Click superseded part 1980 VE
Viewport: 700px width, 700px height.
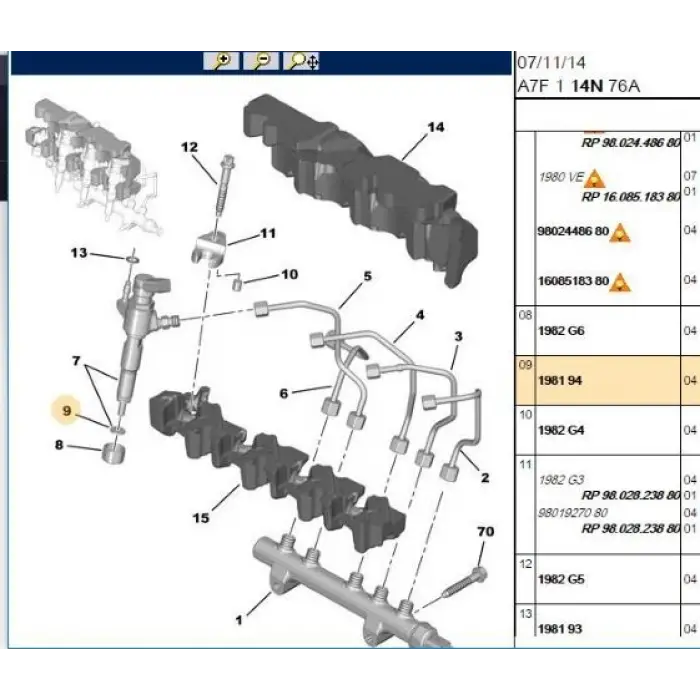(561, 177)
